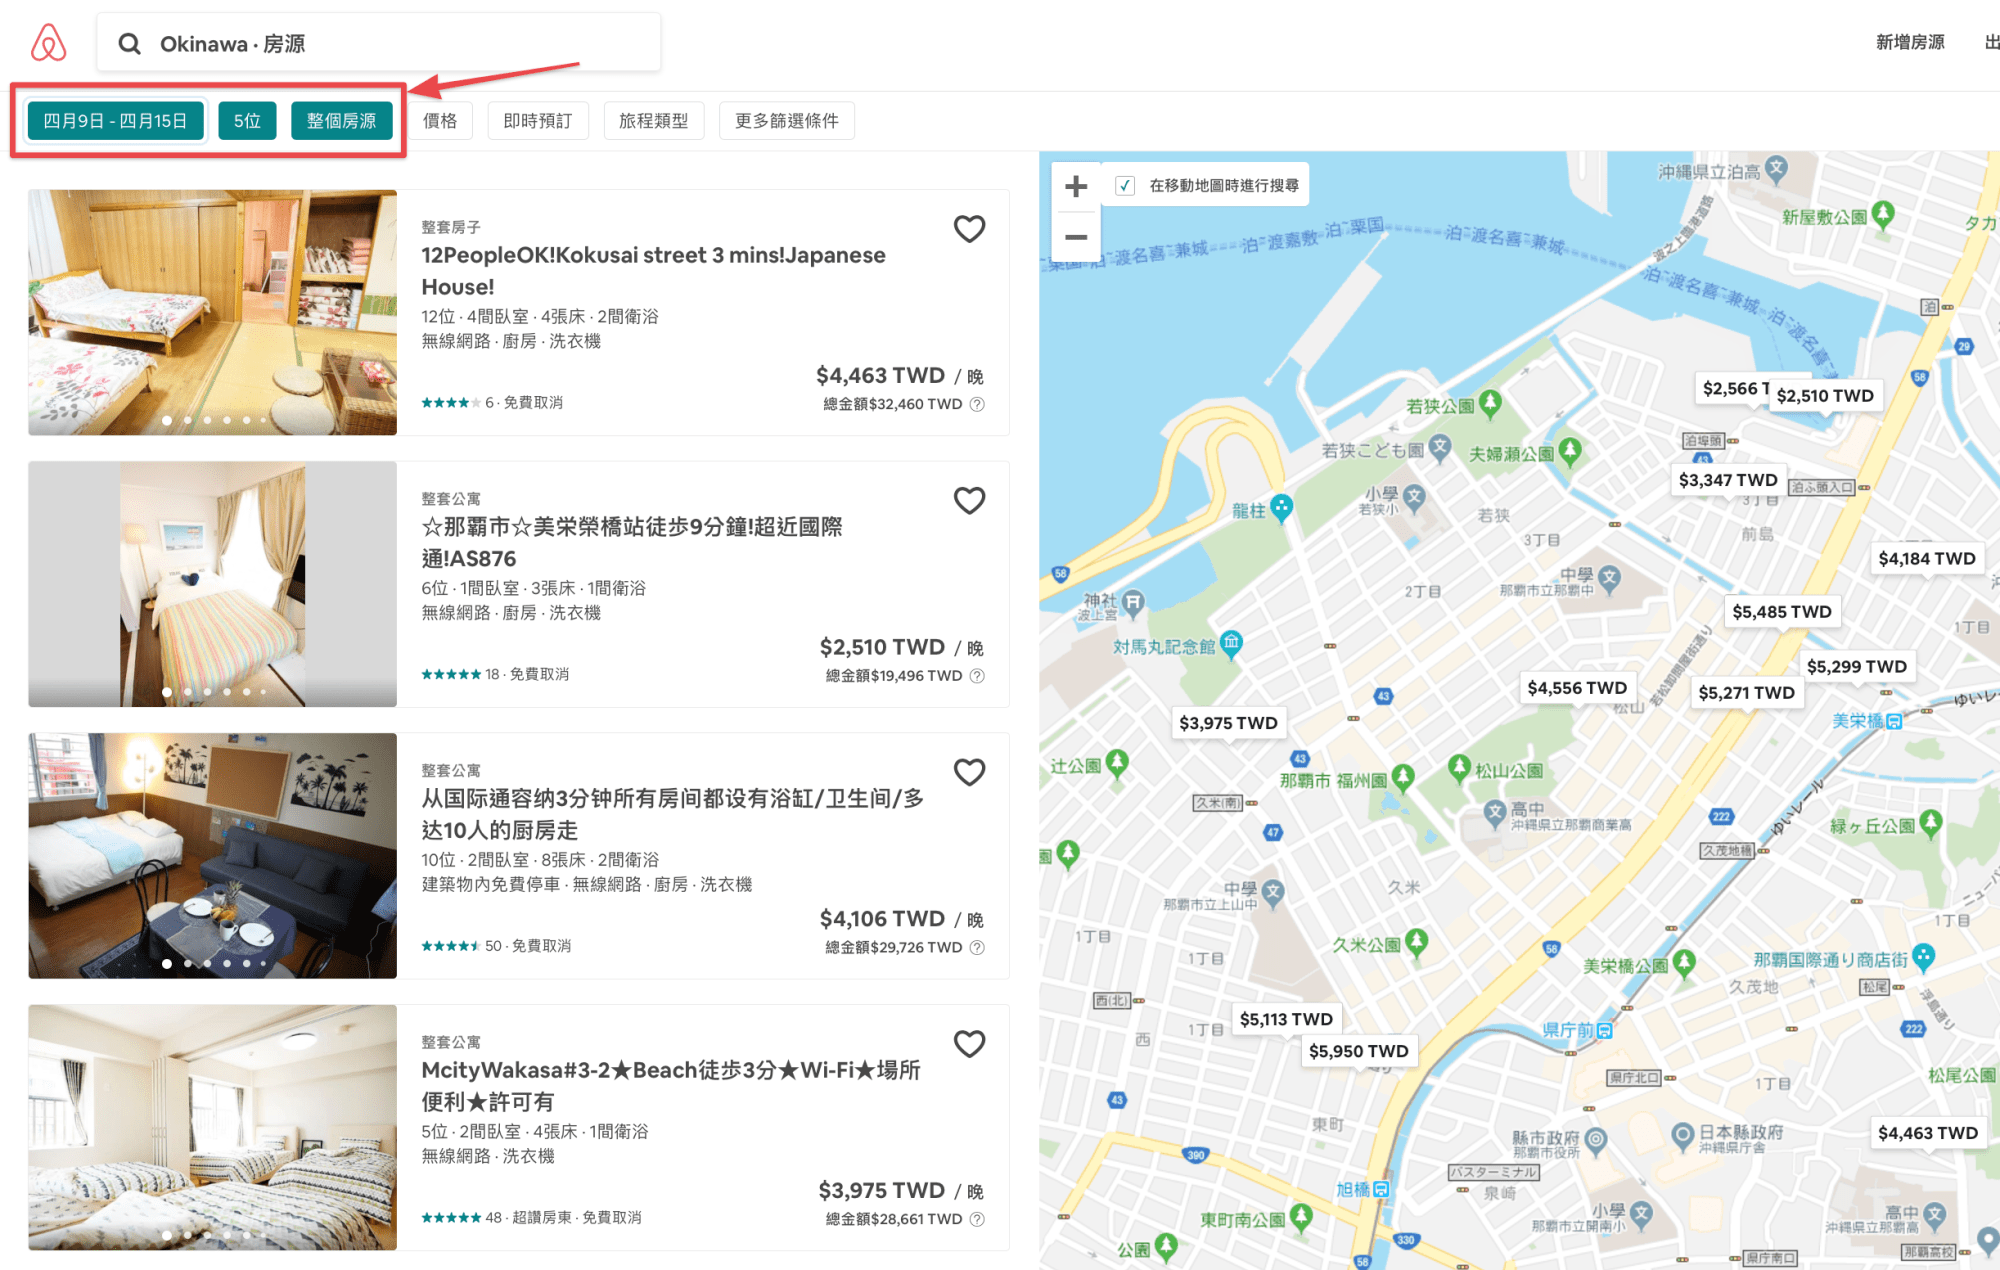Open the McityWakasa#3-2 Beach listing title
The height and width of the screenshot is (1270, 2000).
tap(671, 1086)
